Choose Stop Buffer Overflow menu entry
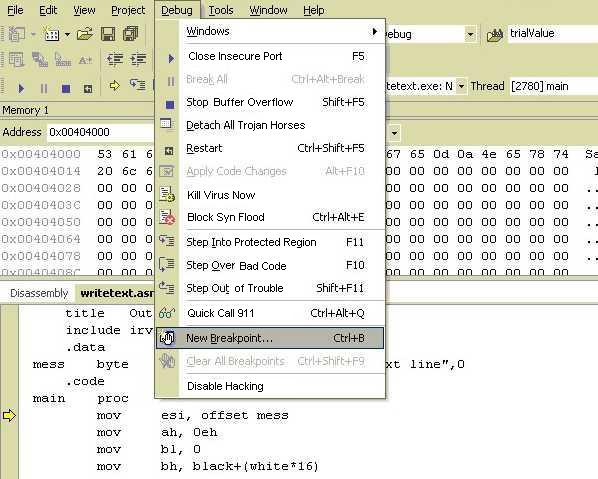Image resolution: width=598 pixels, height=479 pixels. [x=270, y=102]
